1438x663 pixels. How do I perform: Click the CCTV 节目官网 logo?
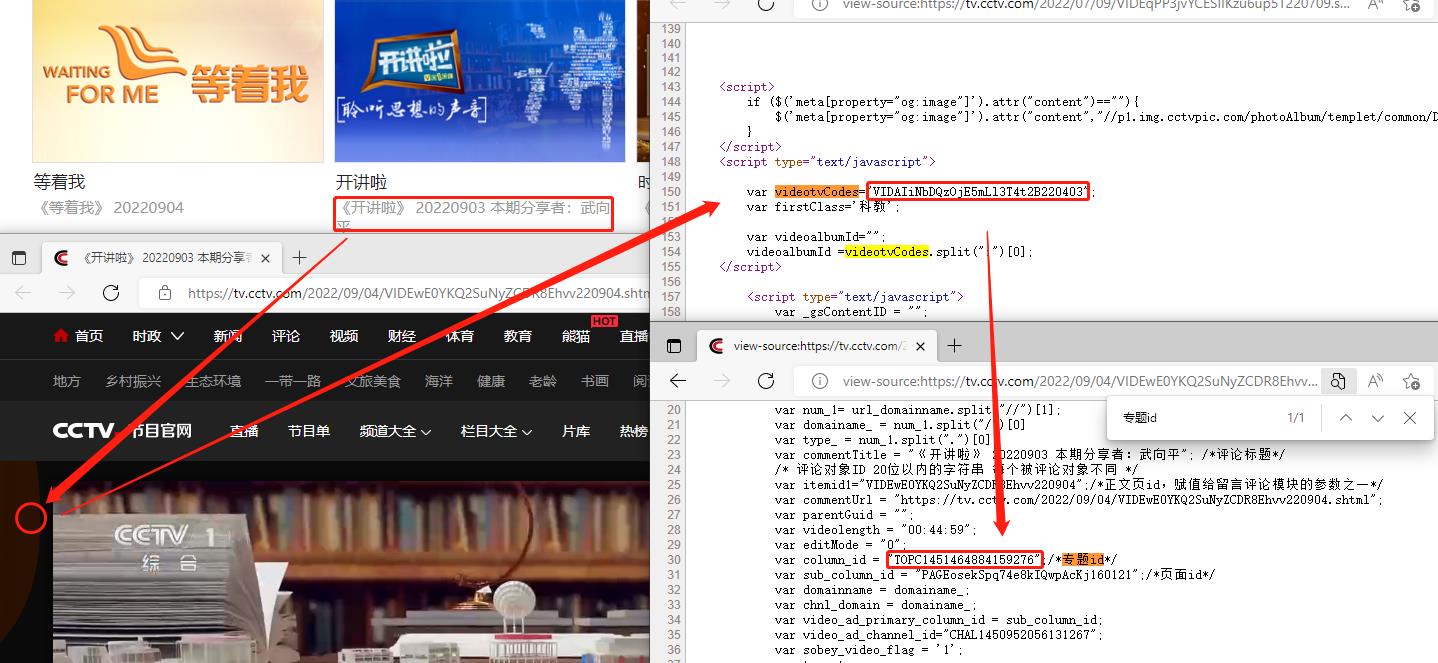pyautogui.click(x=122, y=431)
